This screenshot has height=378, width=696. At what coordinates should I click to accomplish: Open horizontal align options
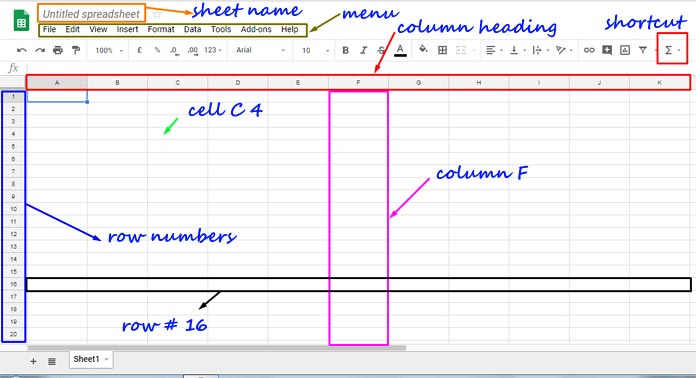[x=494, y=50]
